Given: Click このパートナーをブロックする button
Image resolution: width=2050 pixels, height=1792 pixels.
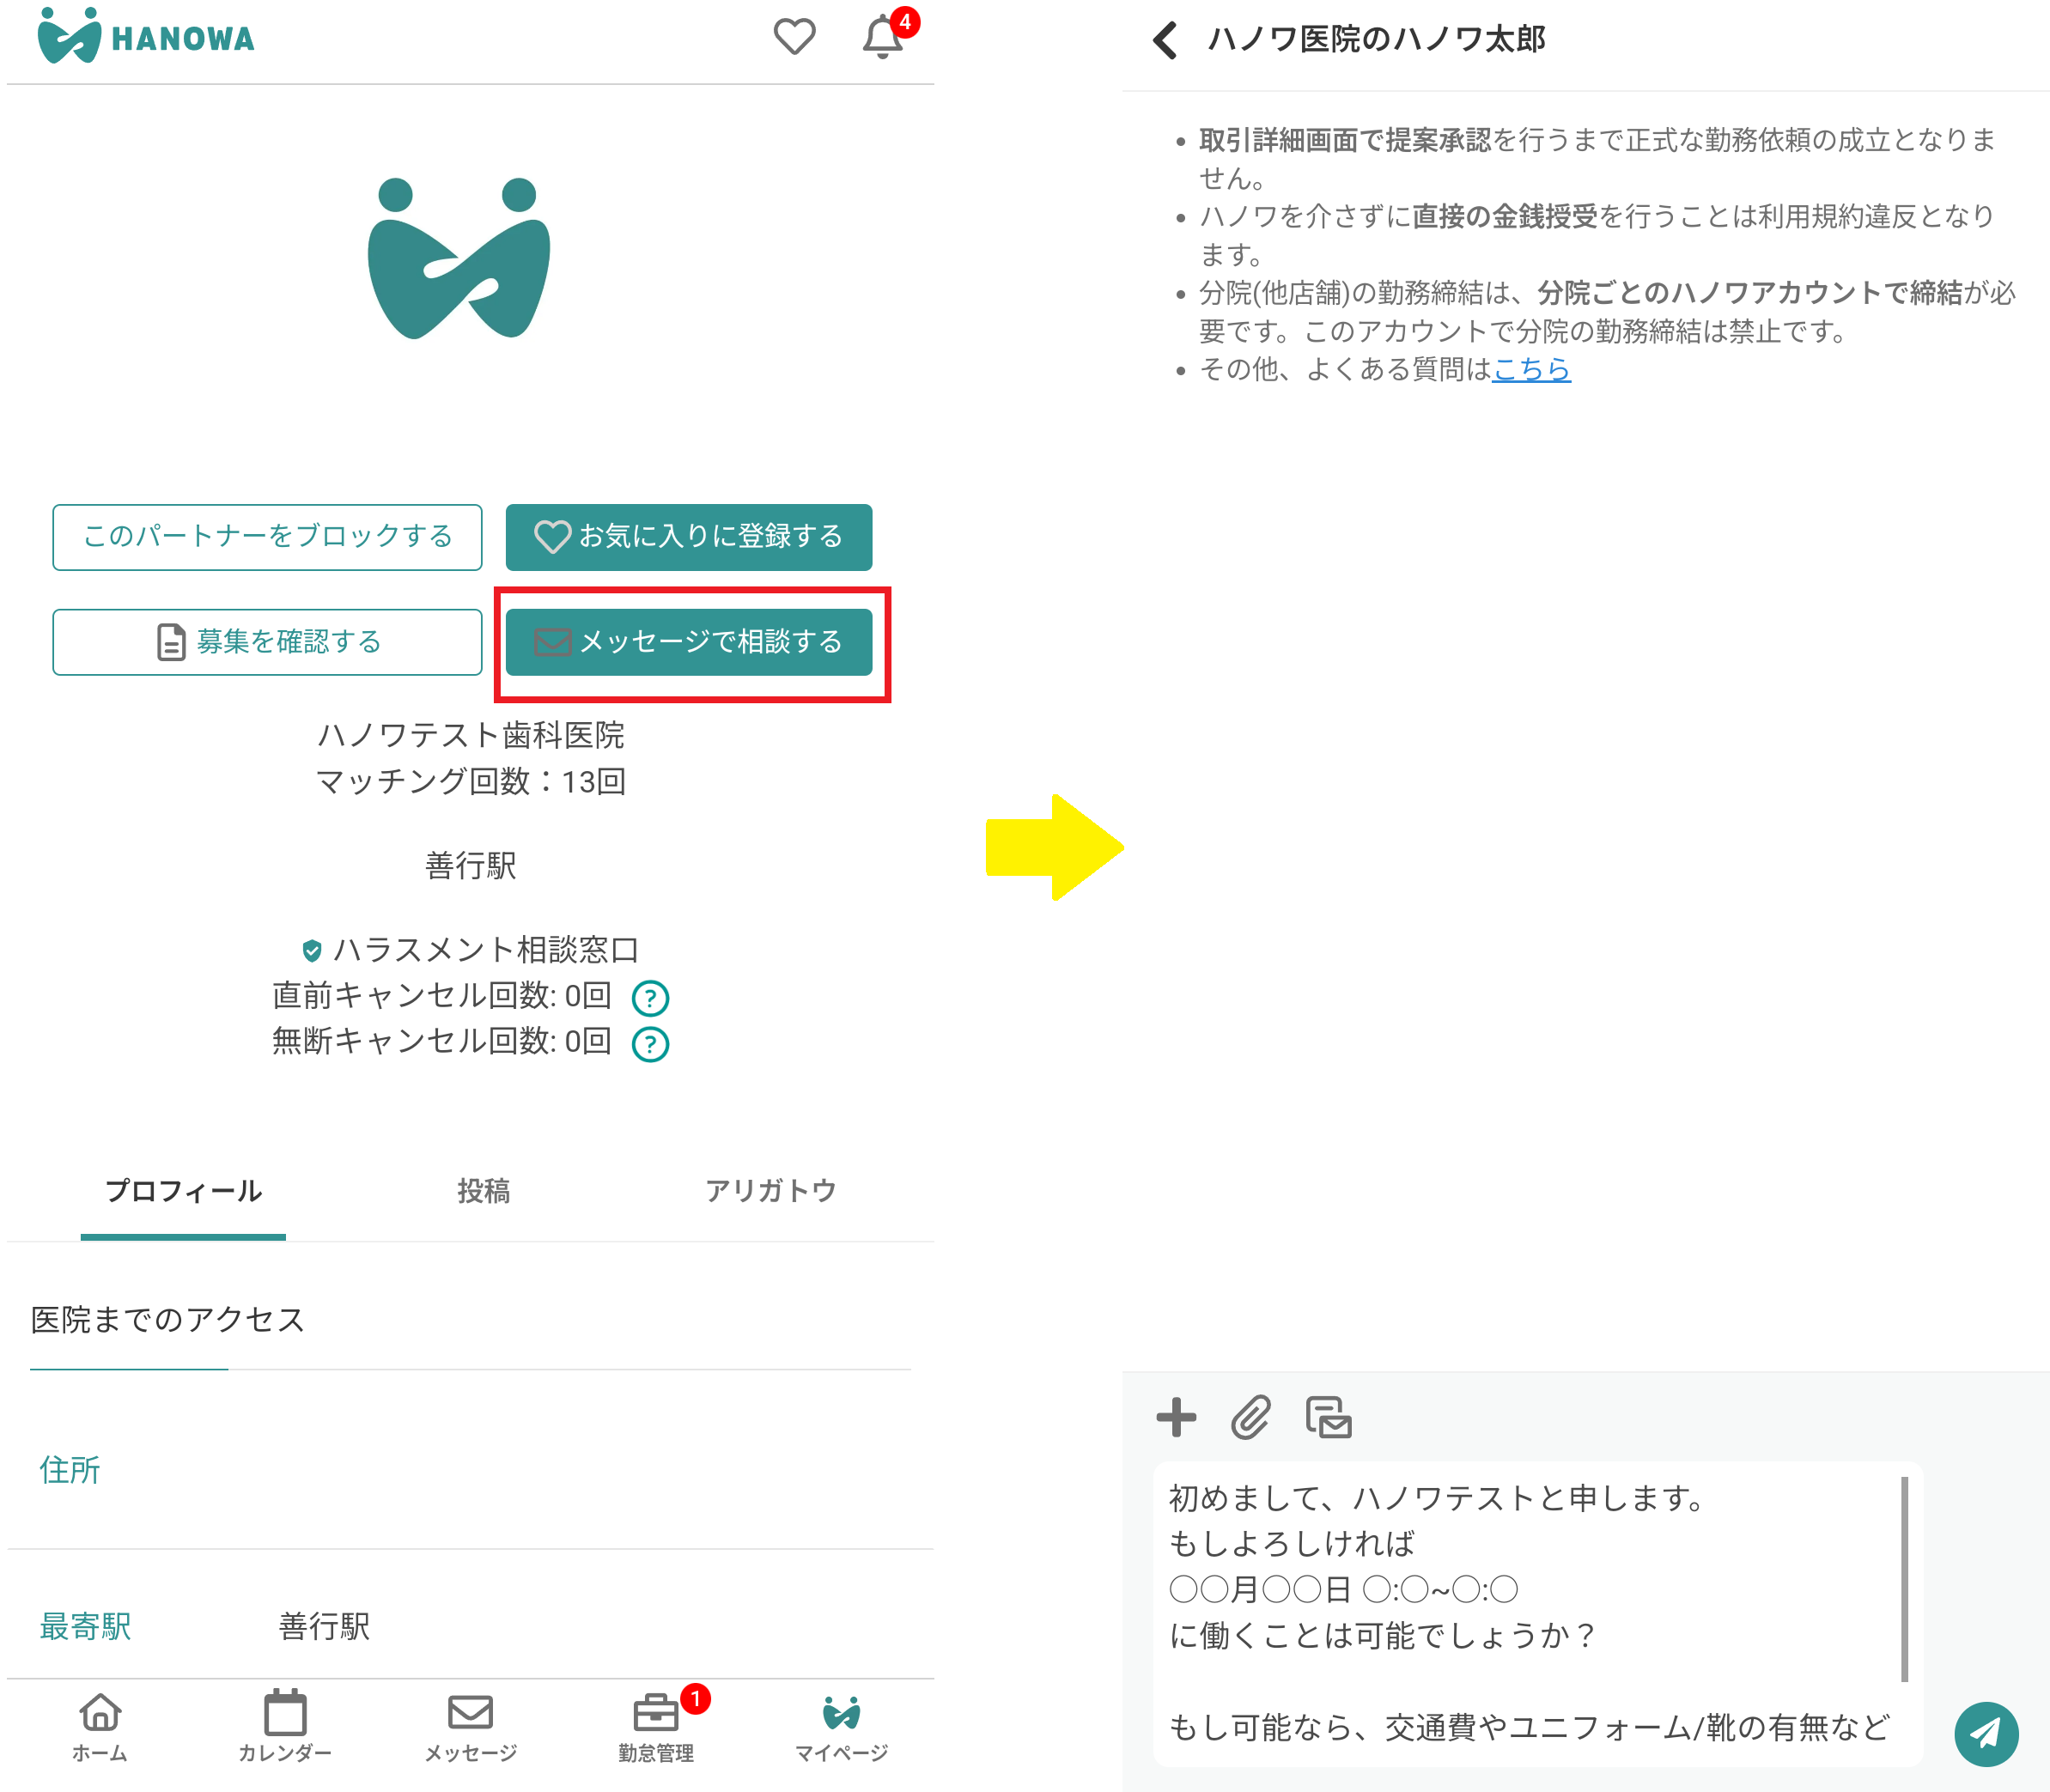Looking at the screenshot, I should 267,537.
